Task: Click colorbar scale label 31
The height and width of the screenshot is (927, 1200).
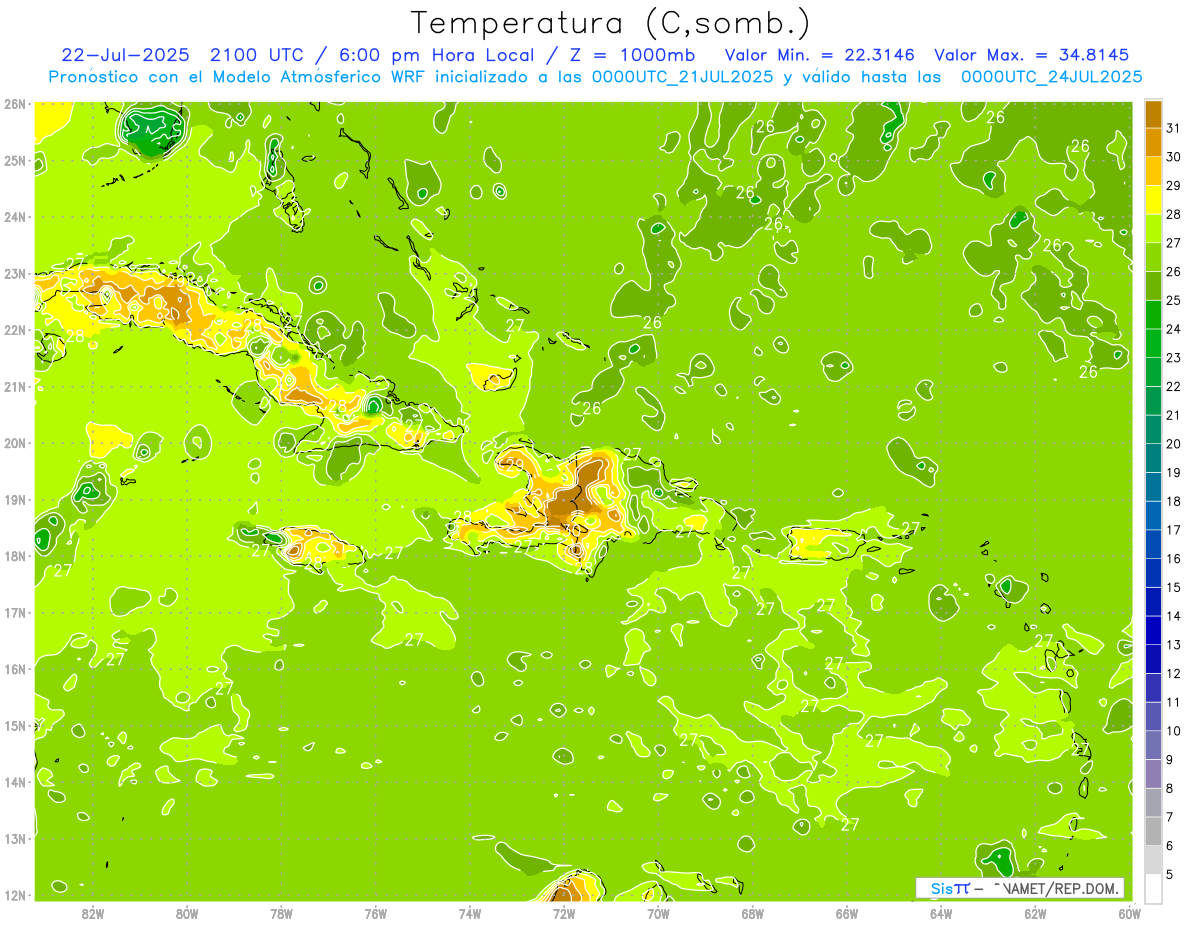Action: pos(1174,129)
